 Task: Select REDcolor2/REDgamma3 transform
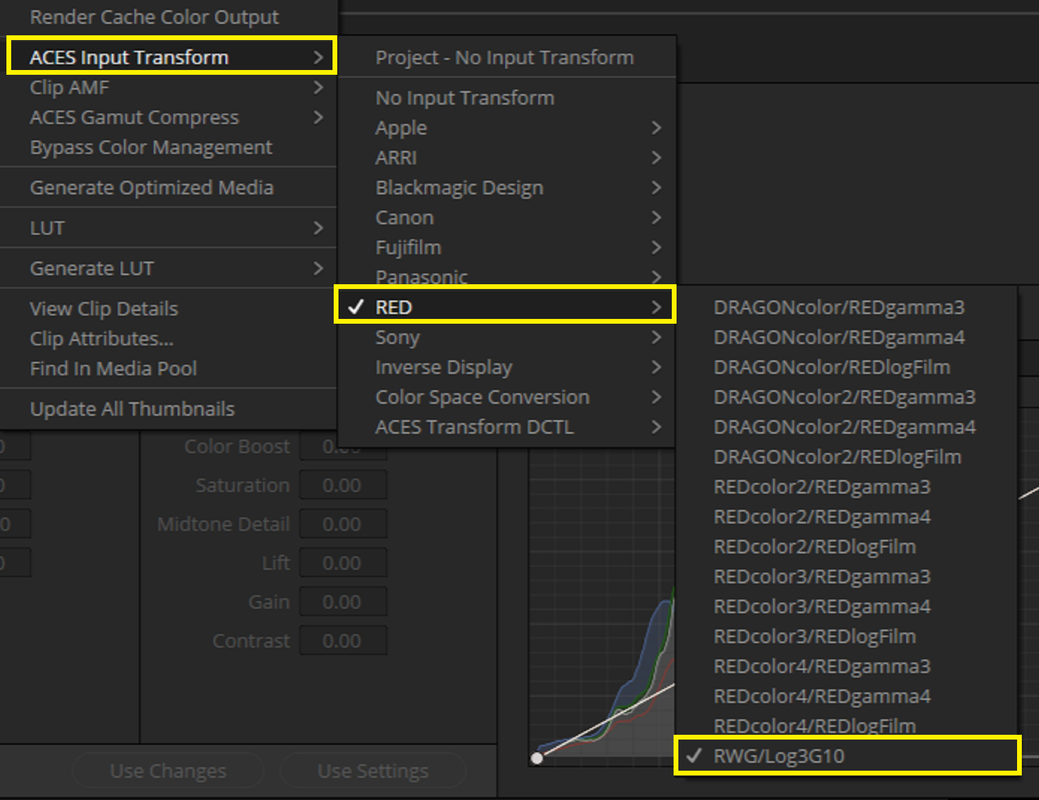[846, 486]
